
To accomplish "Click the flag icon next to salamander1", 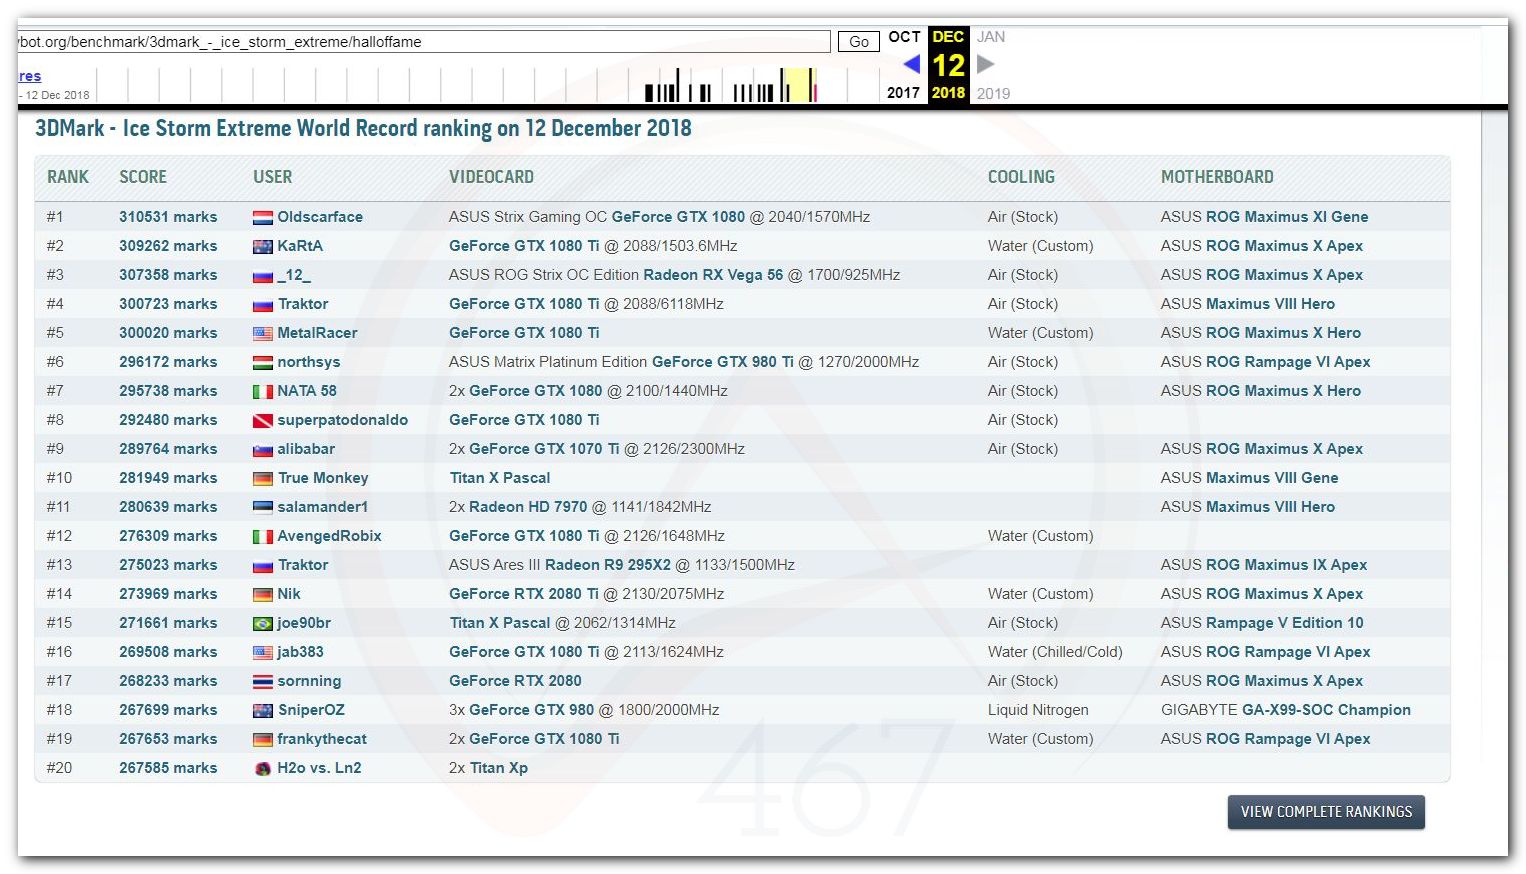I will [x=263, y=508].
